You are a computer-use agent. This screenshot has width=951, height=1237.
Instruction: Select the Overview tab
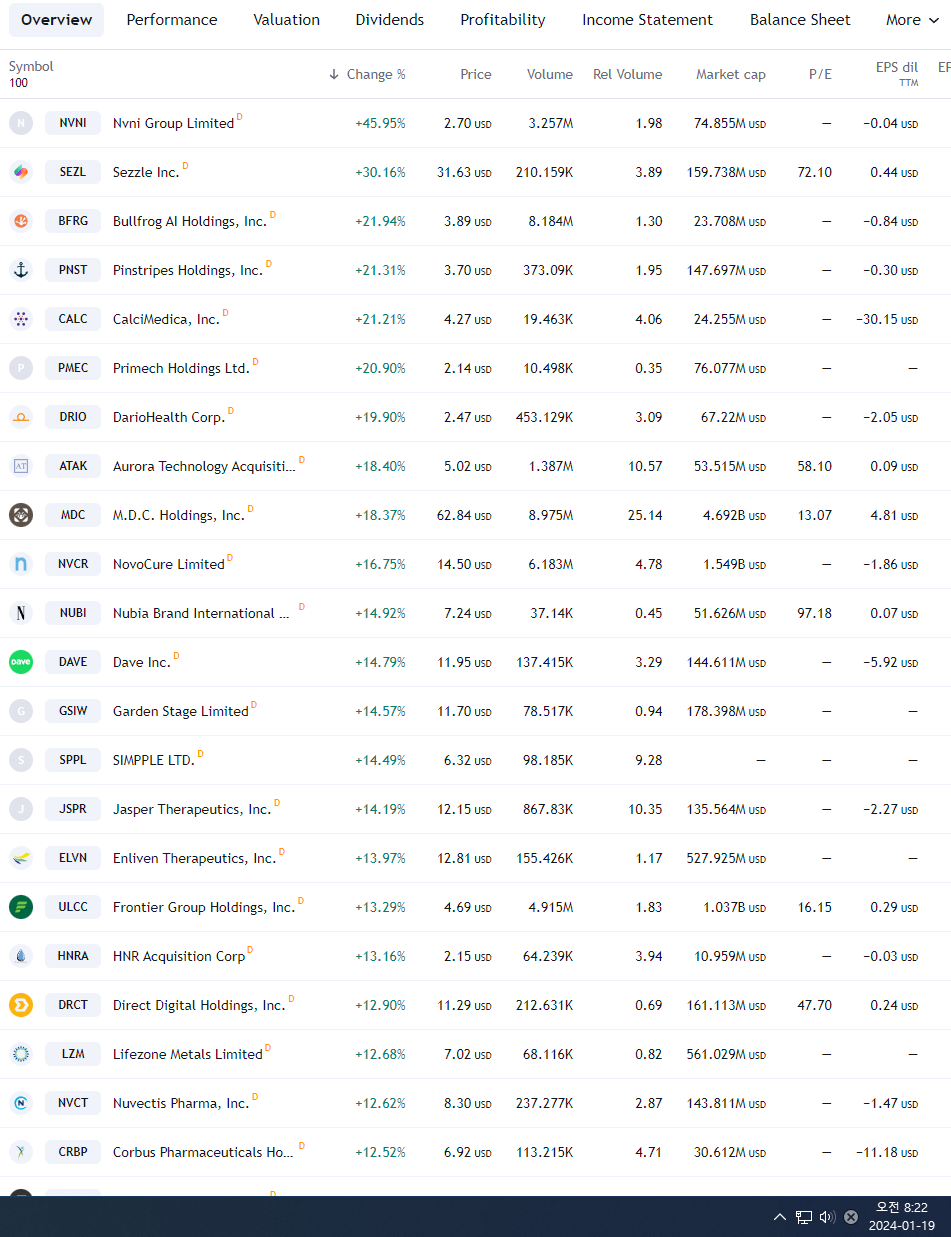[56, 20]
